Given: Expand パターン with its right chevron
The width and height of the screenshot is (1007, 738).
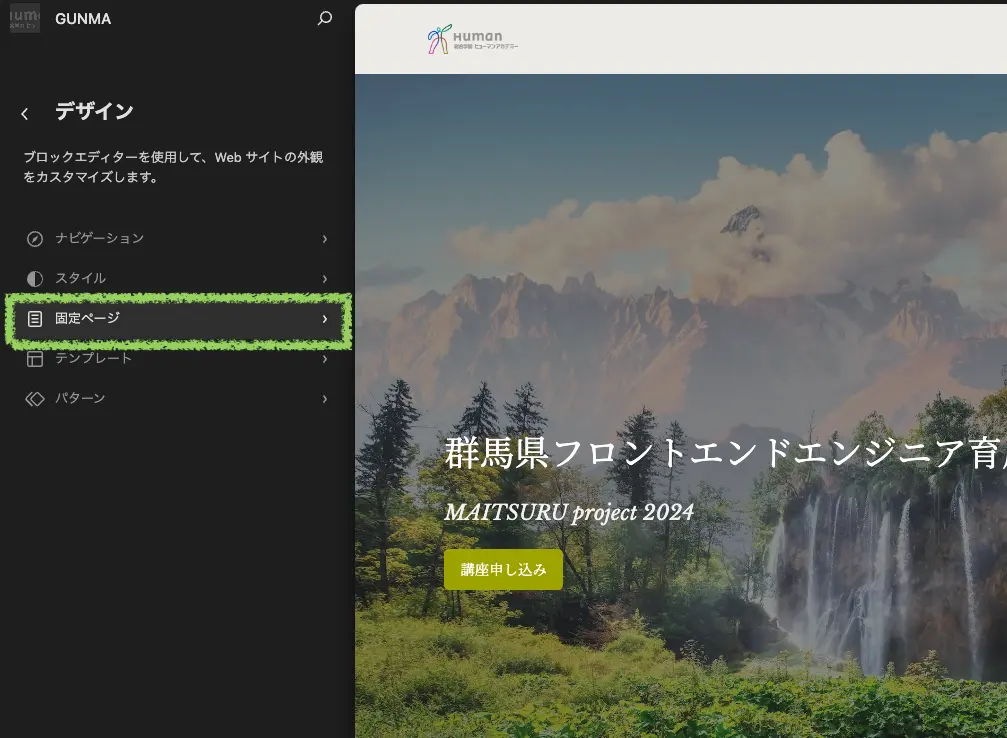Looking at the screenshot, I should [x=325, y=399].
